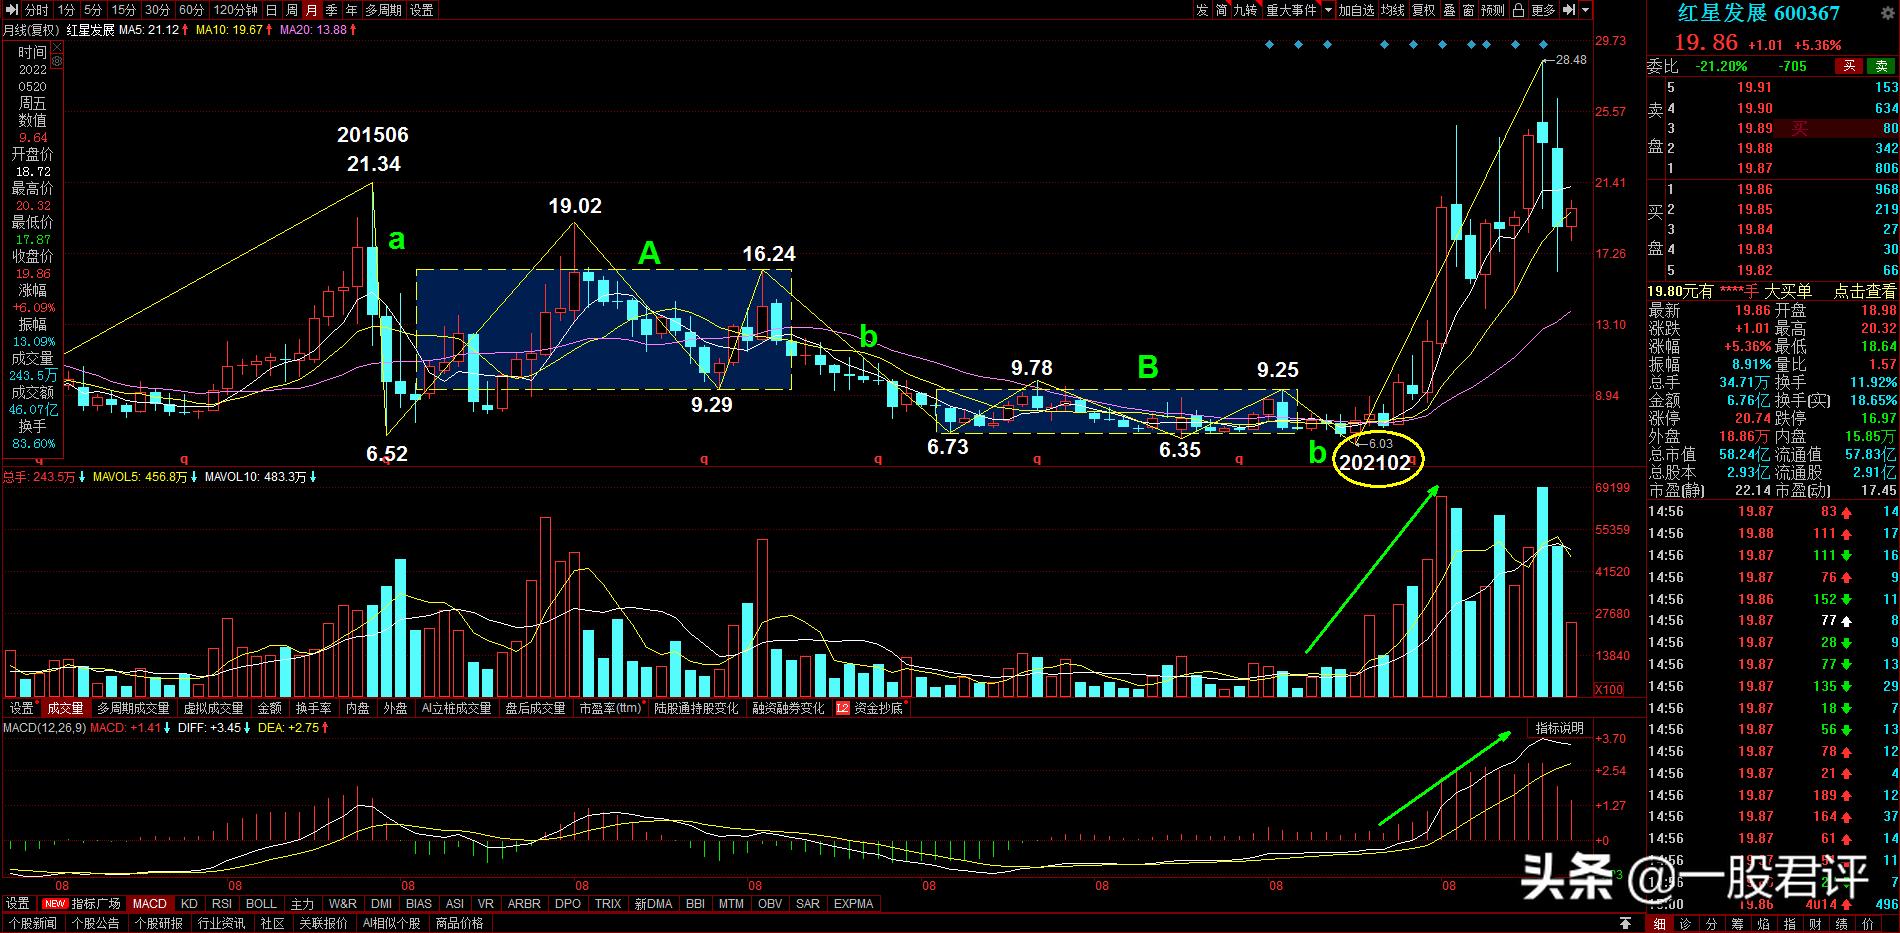The image size is (1900, 933).
Task: Click the green 卖 sell box beside 委比
Action: point(1879,66)
